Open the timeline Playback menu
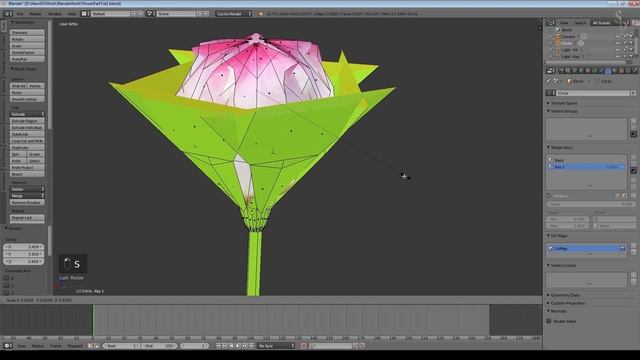The image size is (640, 360). [75, 346]
